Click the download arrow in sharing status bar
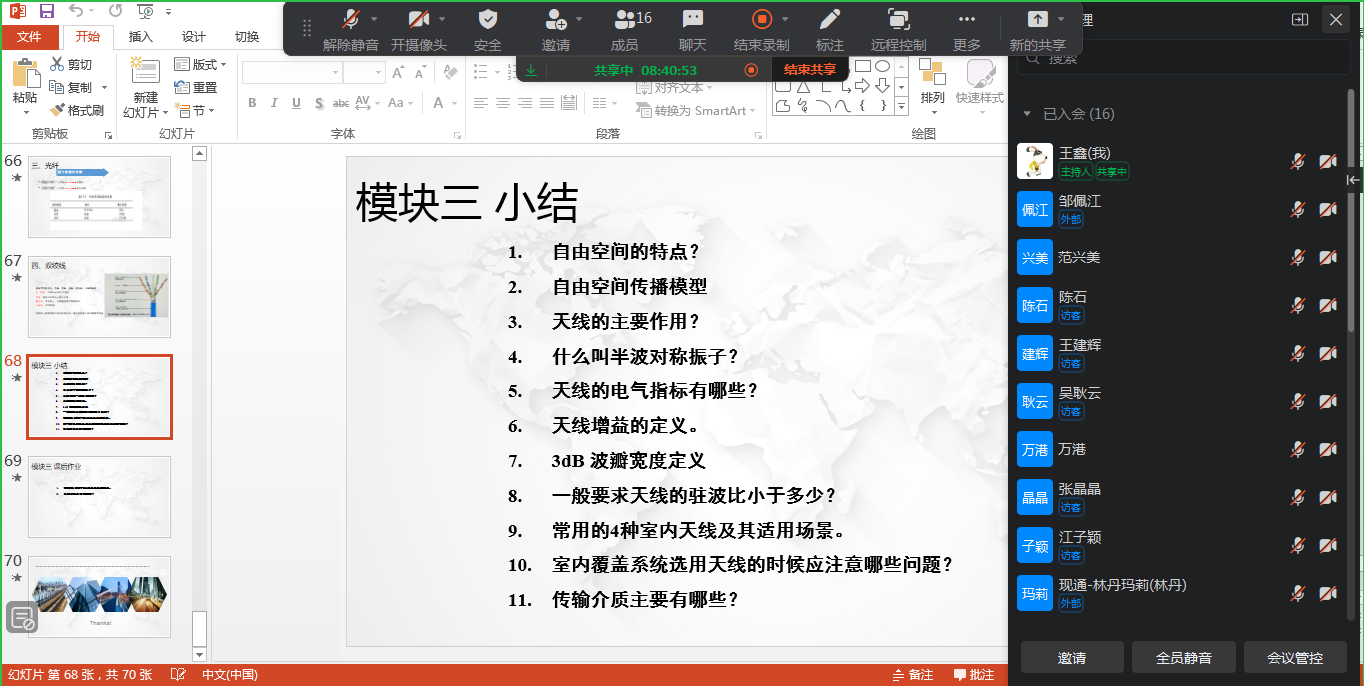This screenshot has height=686, width=1364. [x=531, y=70]
